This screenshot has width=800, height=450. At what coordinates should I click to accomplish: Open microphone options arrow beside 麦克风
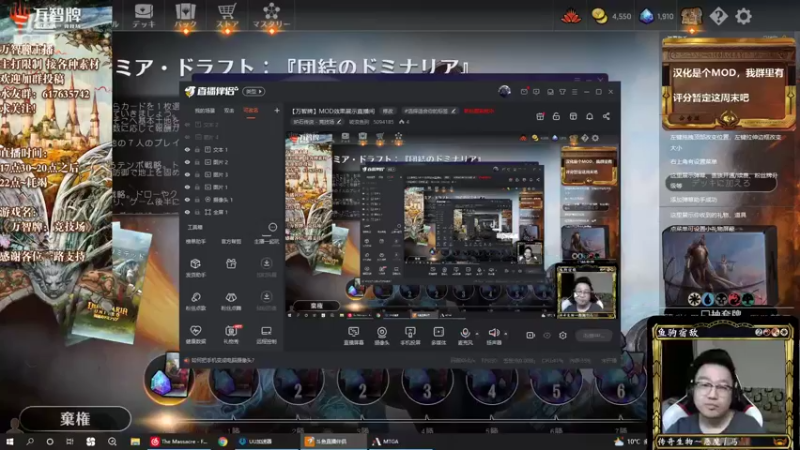(x=477, y=334)
